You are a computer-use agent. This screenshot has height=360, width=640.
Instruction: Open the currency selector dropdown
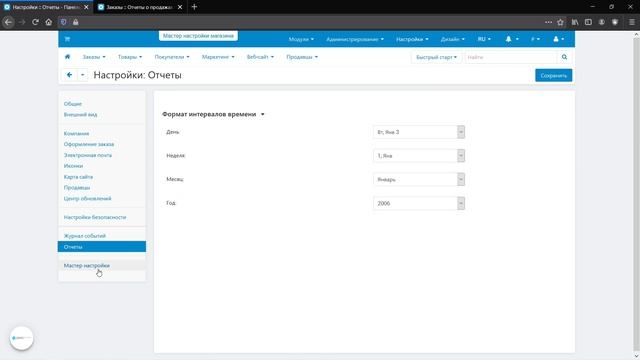(x=535, y=39)
